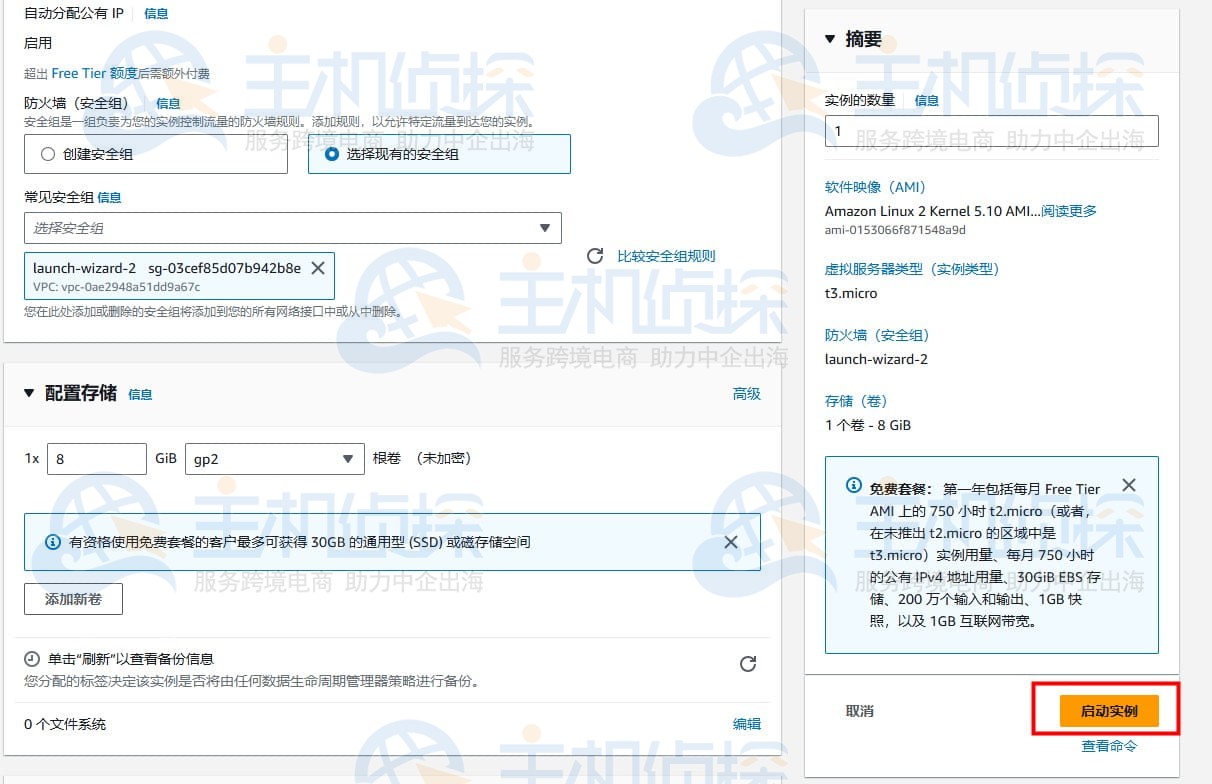Viewport: 1212px width, 784px height.
Task: Click the refresh icon beside 比较安全组规则
Action: coord(595,255)
